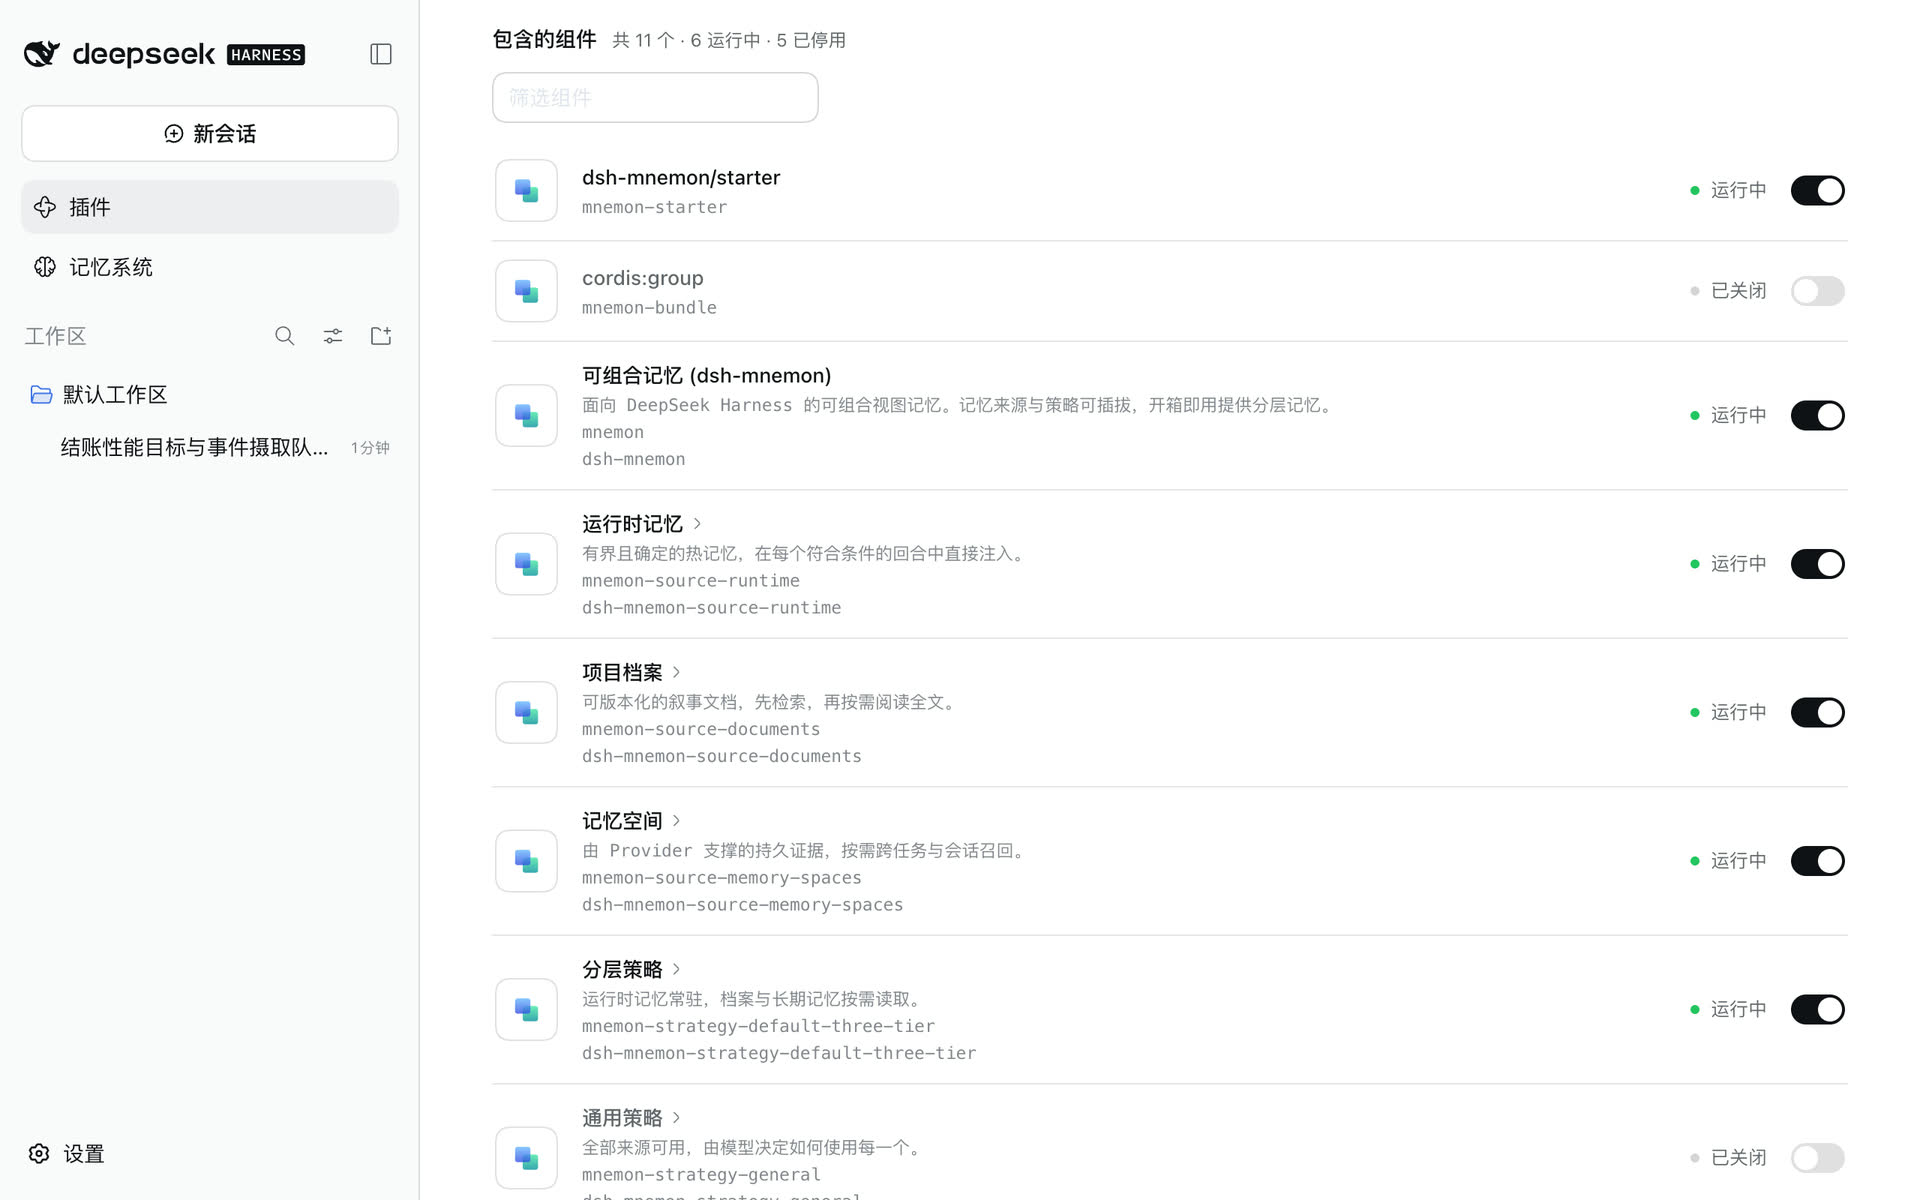This screenshot has height=1200, width=1920.
Task: Click the default workspace folder icon
Action: [x=41, y=395]
